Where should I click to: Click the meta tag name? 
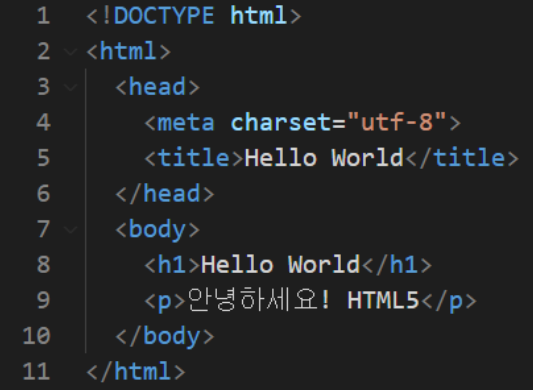[x=186, y=123]
